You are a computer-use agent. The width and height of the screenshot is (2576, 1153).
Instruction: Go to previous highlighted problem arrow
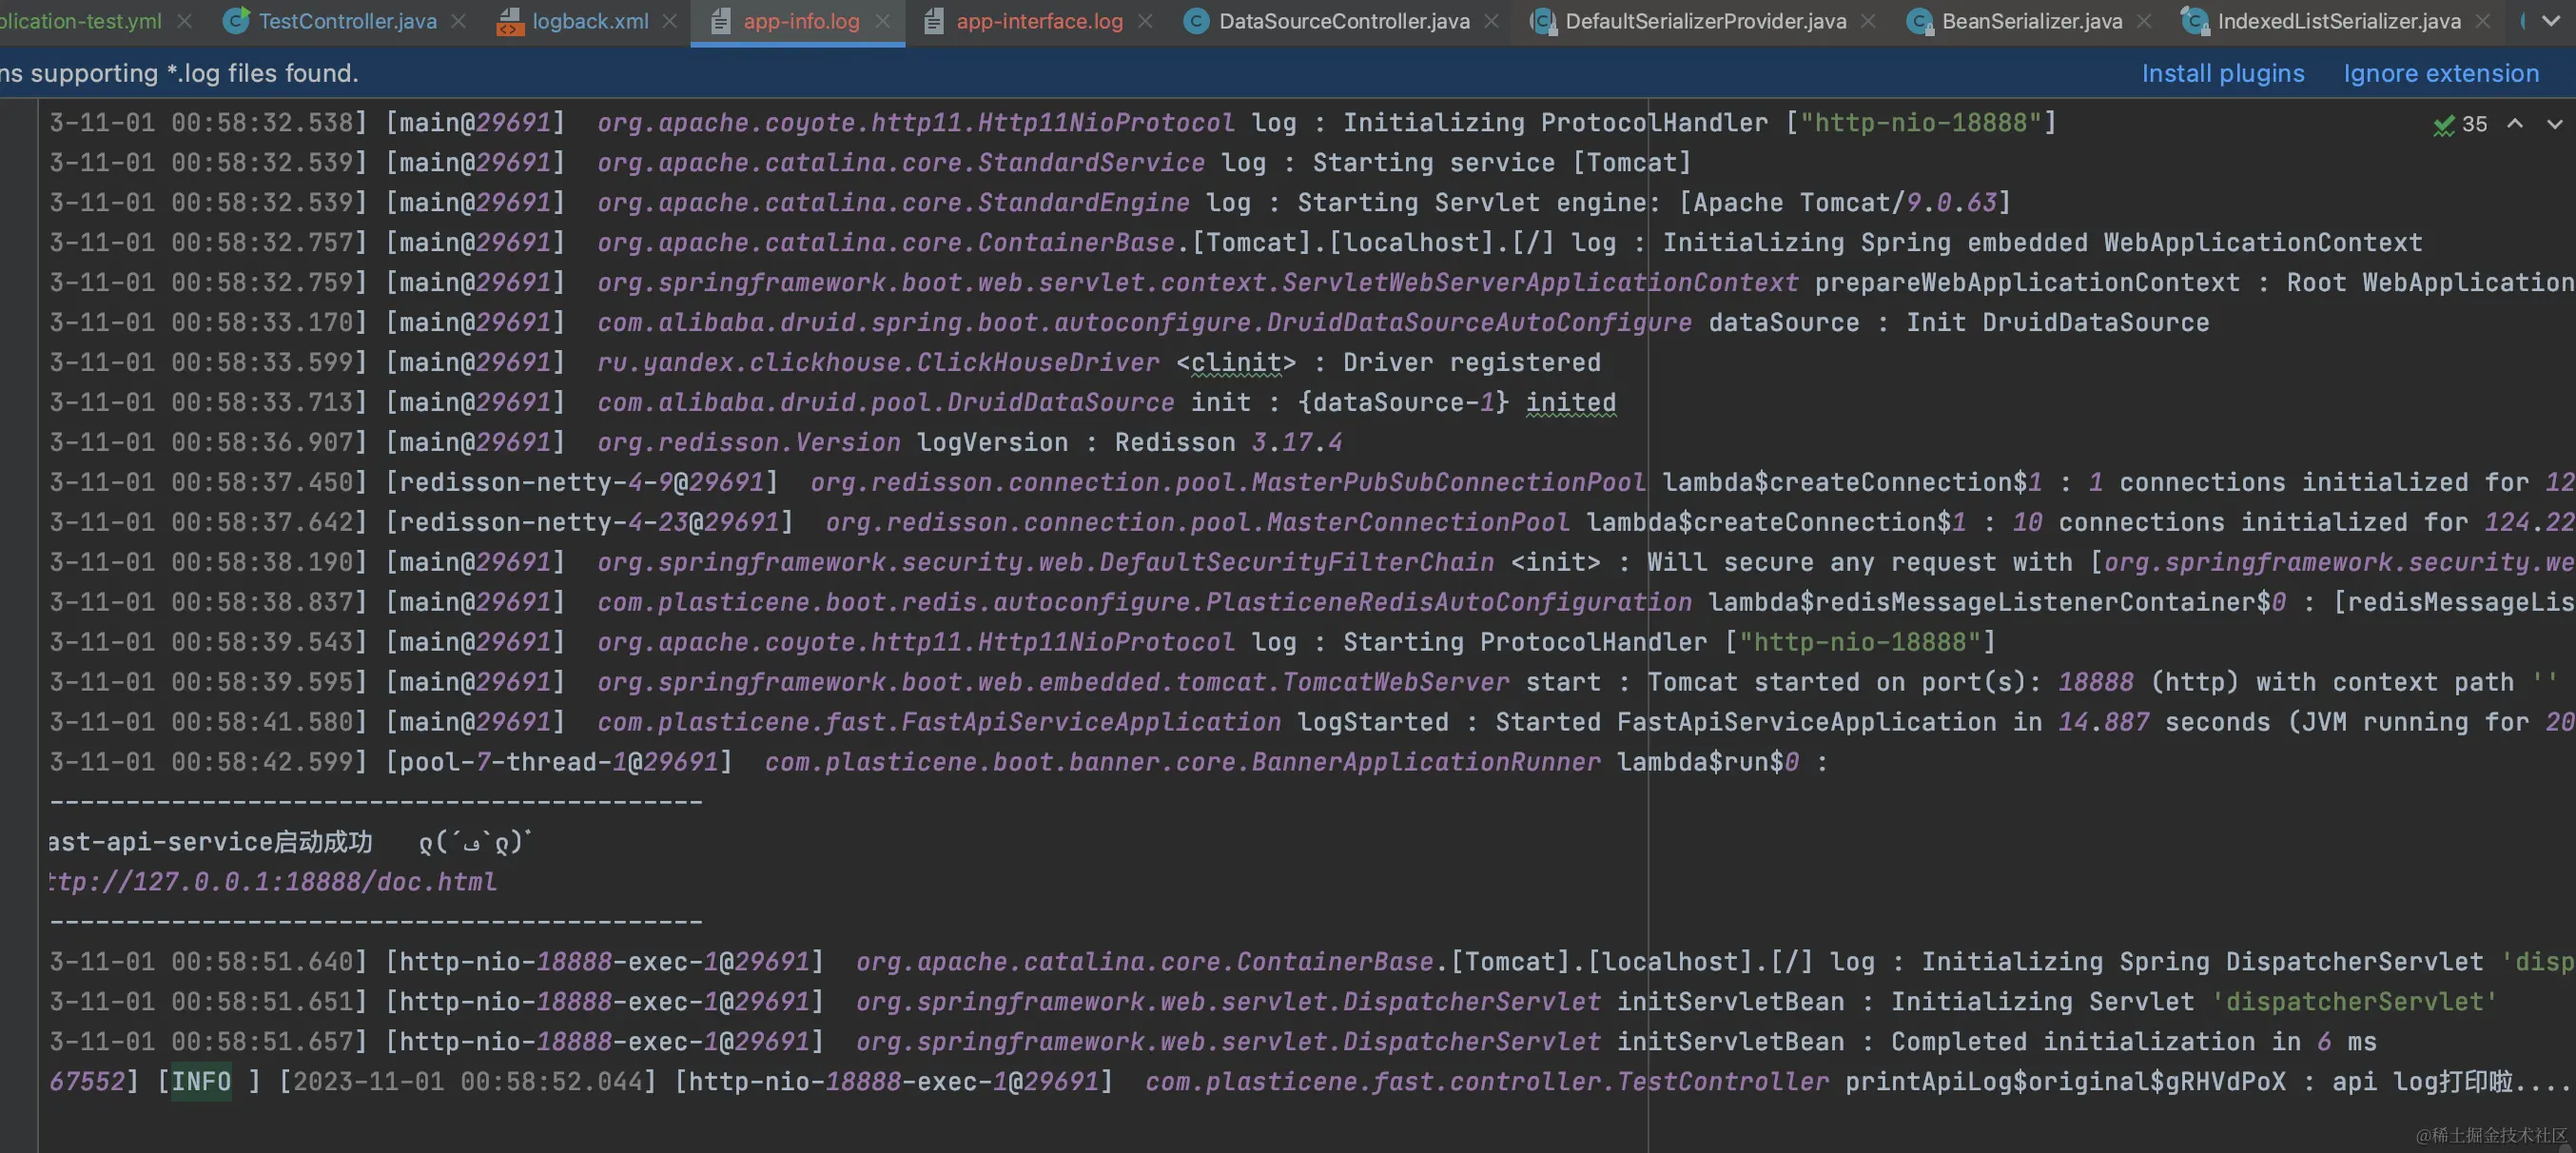2515,124
